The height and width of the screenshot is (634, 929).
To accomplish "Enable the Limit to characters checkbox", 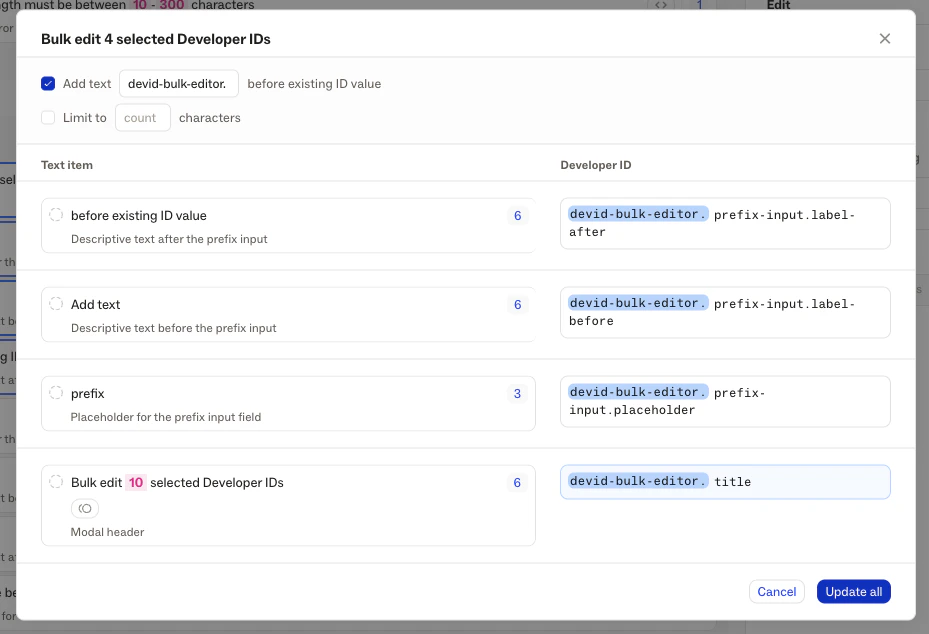I will pyautogui.click(x=48, y=117).
